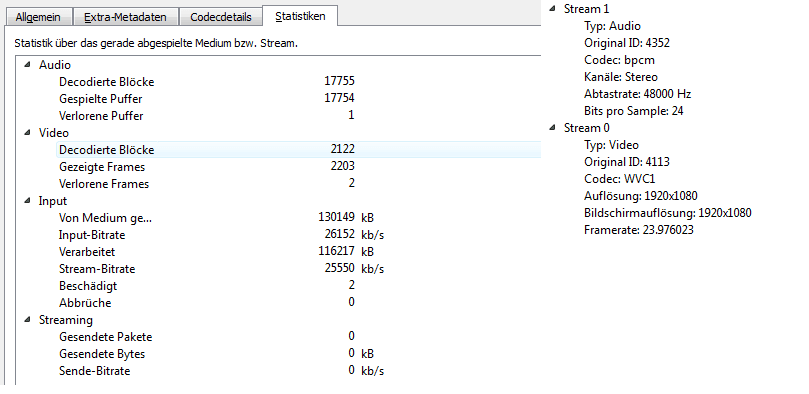Select the Codec: WVC1 entry
This screenshot has width=809, height=394.
pyautogui.click(x=620, y=179)
